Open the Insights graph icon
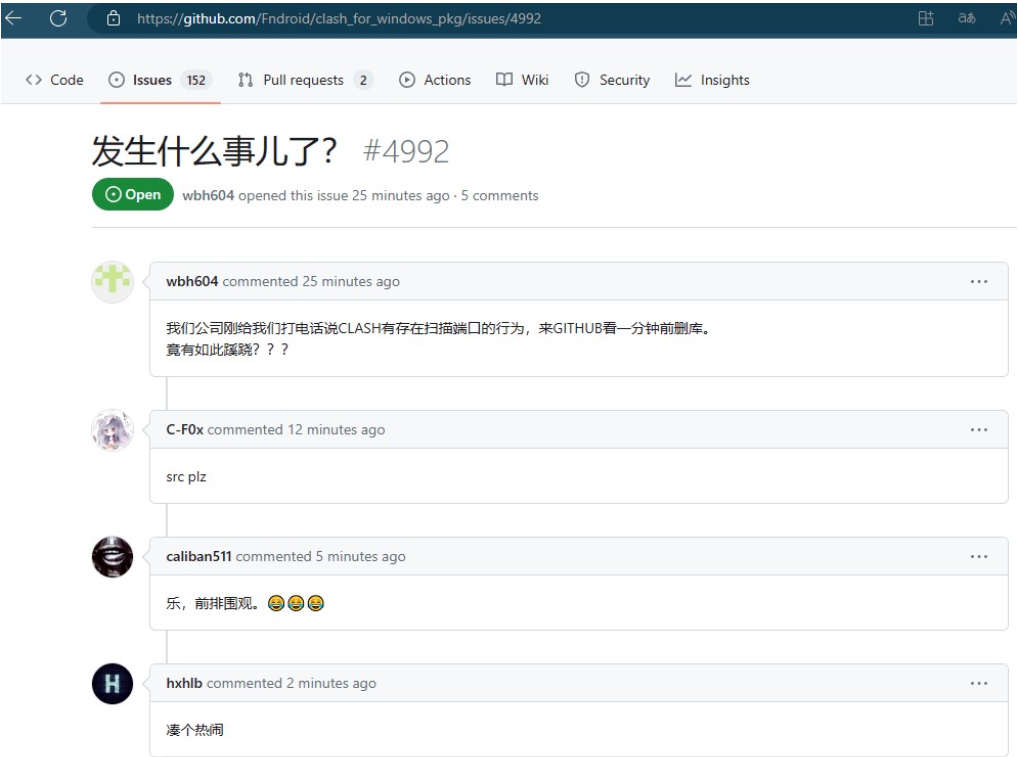Viewport: 1018px width, 757px height. pyautogui.click(x=683, y=80)
